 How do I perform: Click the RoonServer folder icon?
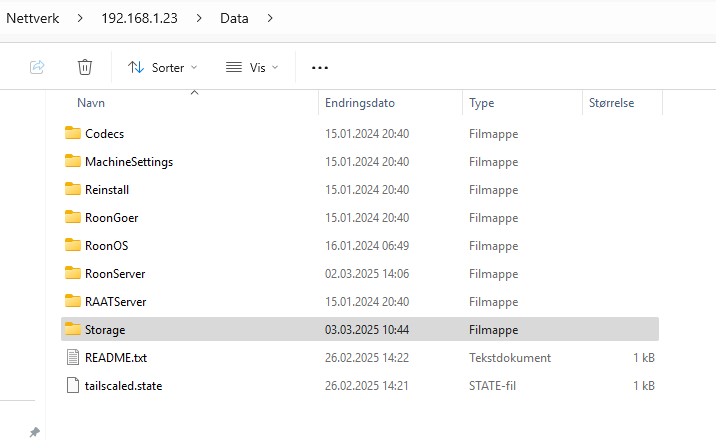(73, 273)
